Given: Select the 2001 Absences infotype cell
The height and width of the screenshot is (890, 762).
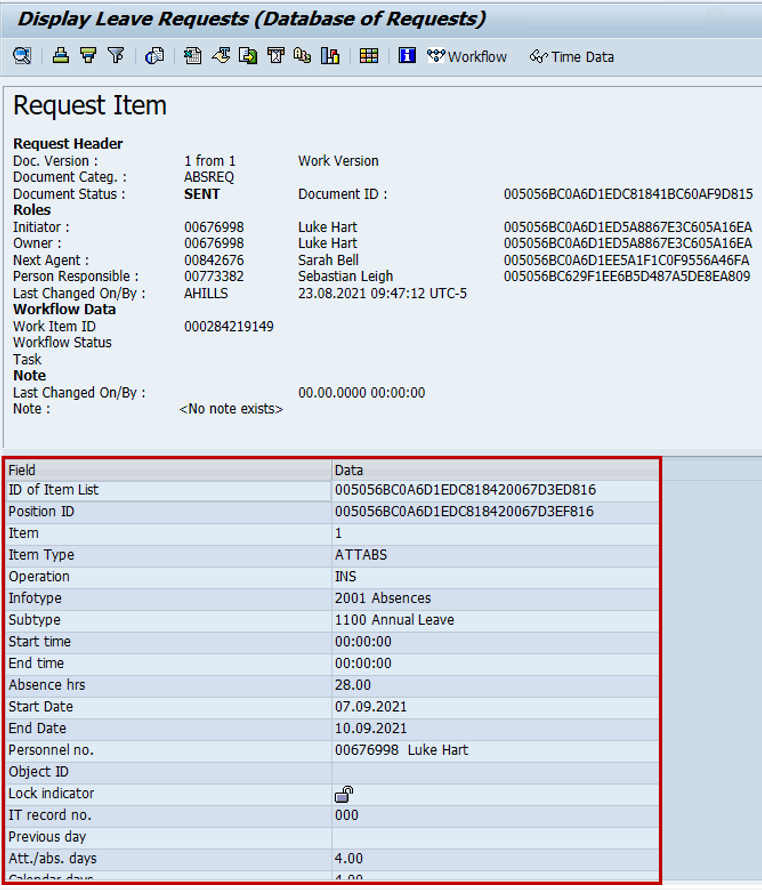Looking at the screenshot, I should [x=495, y=598].
